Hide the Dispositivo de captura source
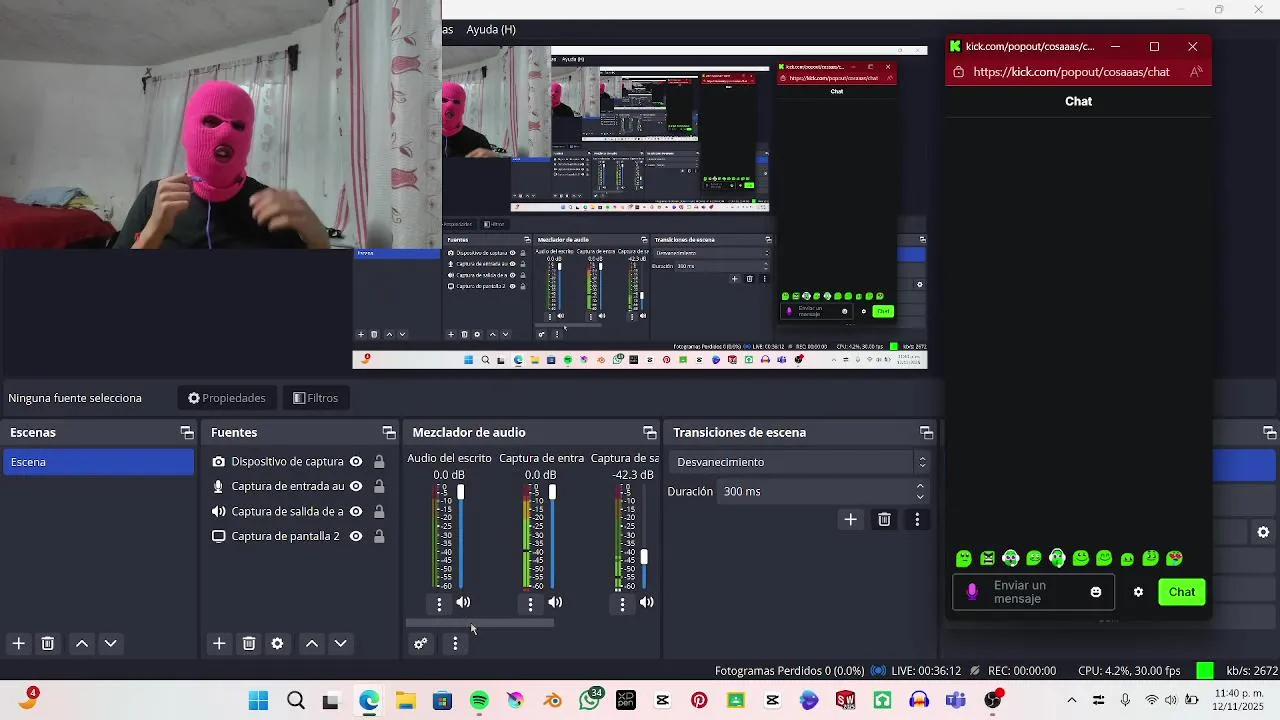 click(x=356, y=462)
